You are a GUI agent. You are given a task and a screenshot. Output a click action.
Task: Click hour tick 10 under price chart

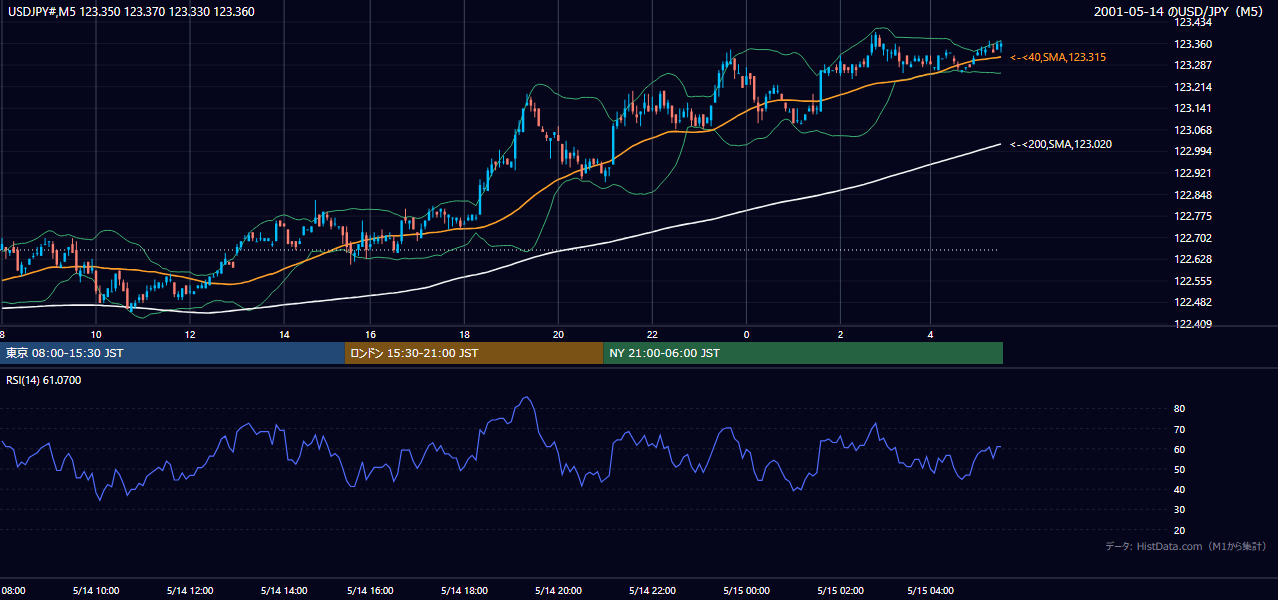pos(95,334)
